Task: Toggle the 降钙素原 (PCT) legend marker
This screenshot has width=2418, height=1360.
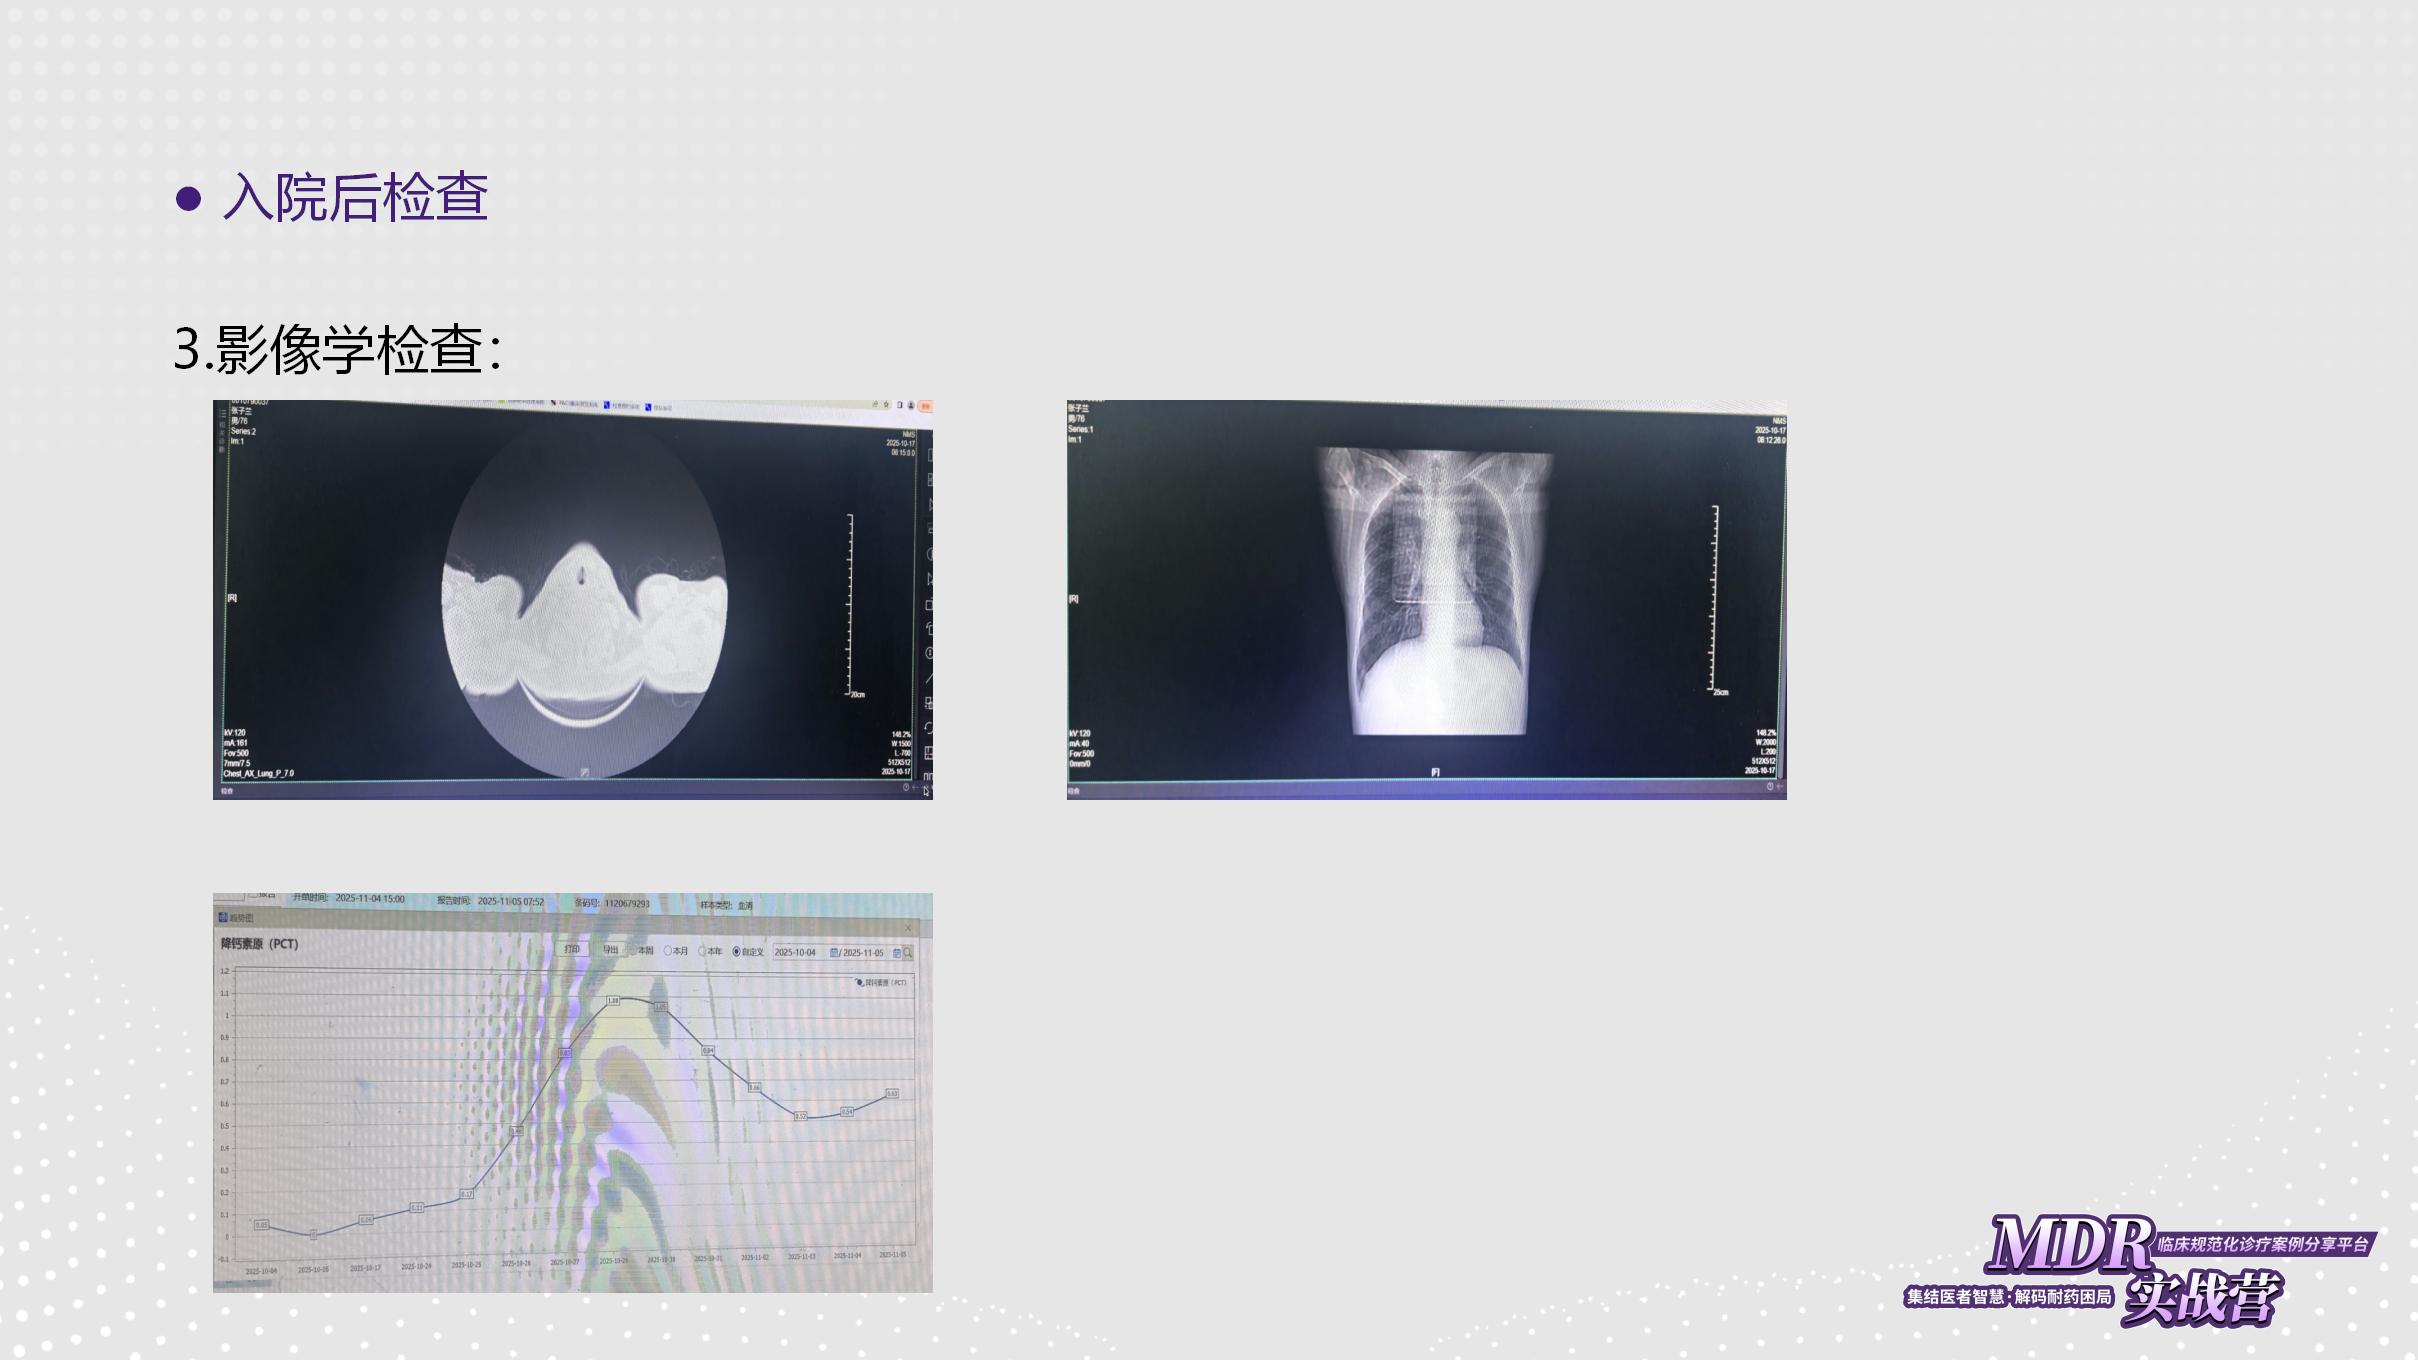Action: point(860,983)
